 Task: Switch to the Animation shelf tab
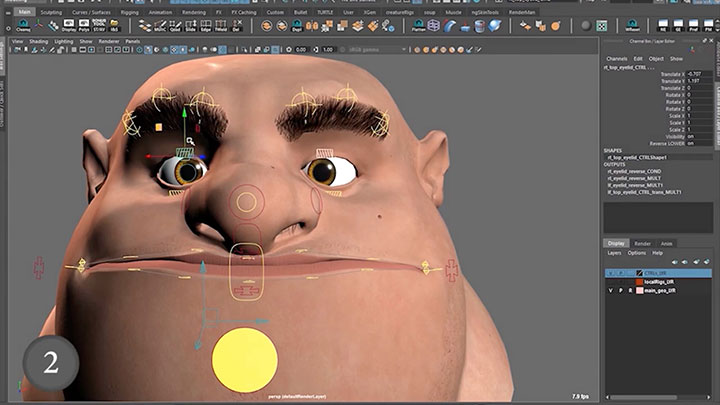tap(160, 12)
